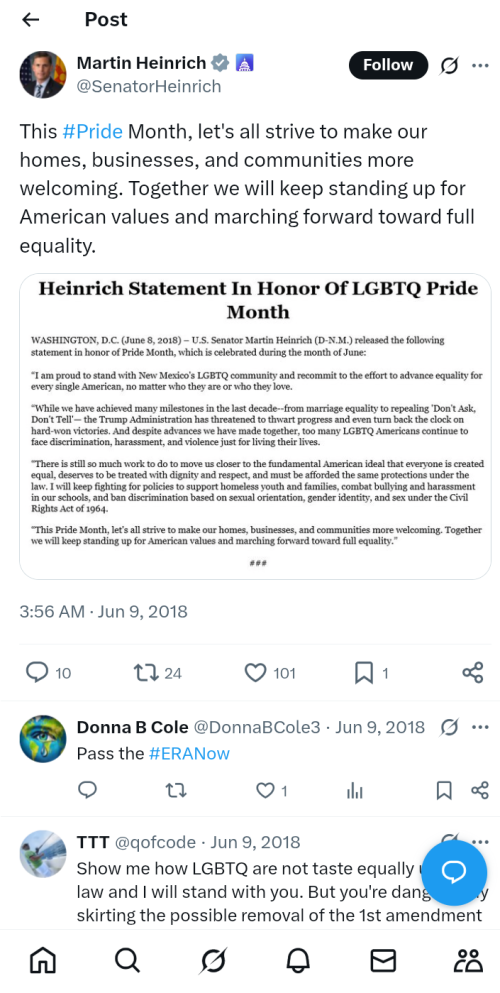Reply to the main post with 10 replies
The image size is (500, 993).
coord(37,673)
